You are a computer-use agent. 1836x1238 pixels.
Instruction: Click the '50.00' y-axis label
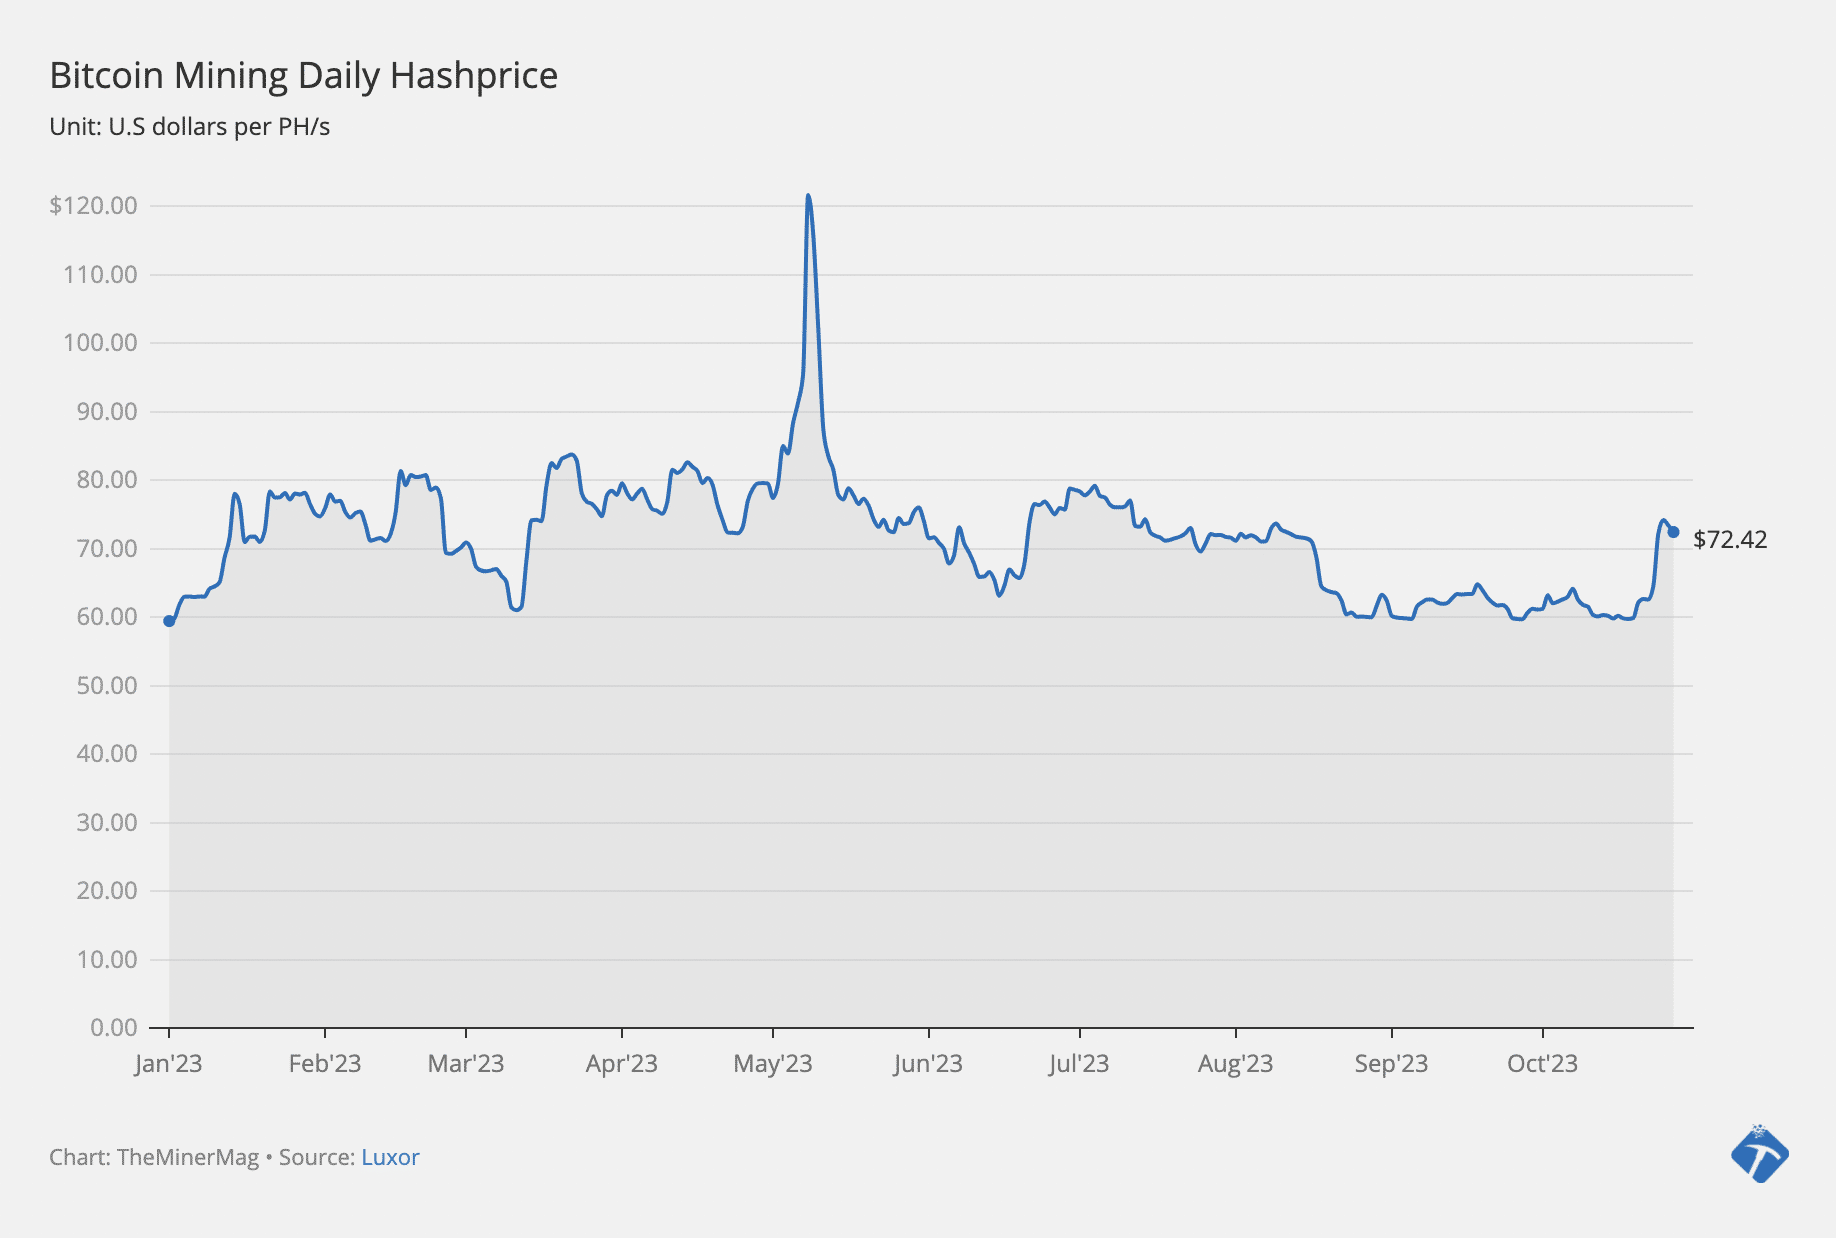point(107,685)
